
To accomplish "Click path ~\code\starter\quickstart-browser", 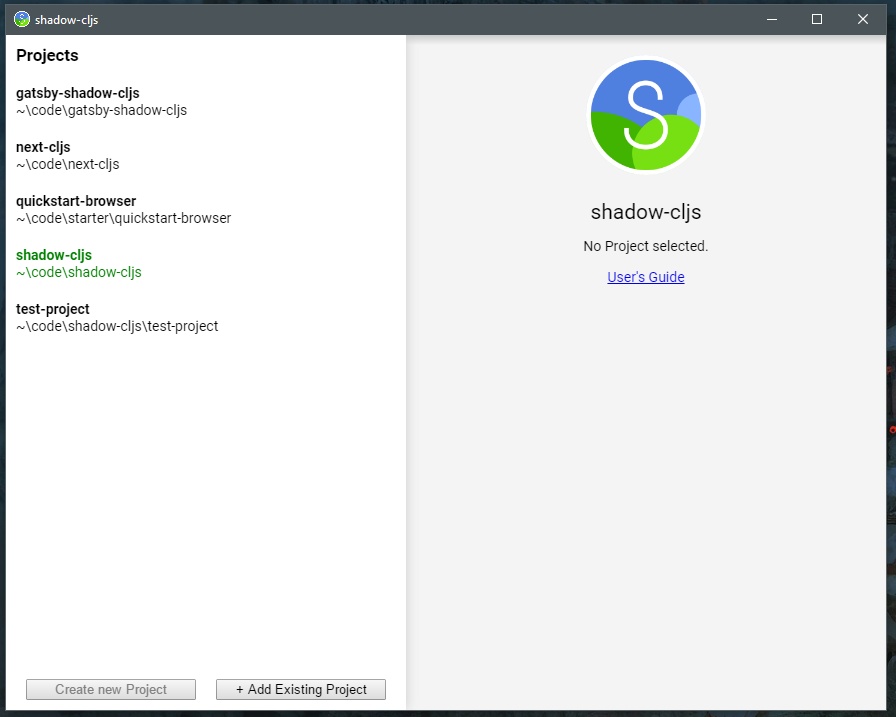I will coord(123,218).
